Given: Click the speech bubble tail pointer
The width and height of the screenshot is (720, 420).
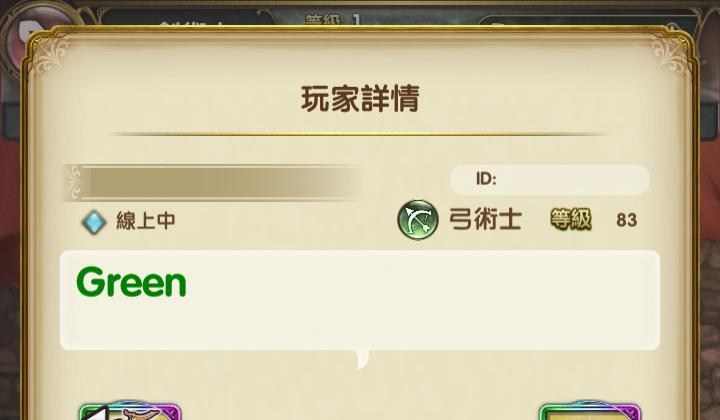Looking at the screenshot, I should pos(362,359).
